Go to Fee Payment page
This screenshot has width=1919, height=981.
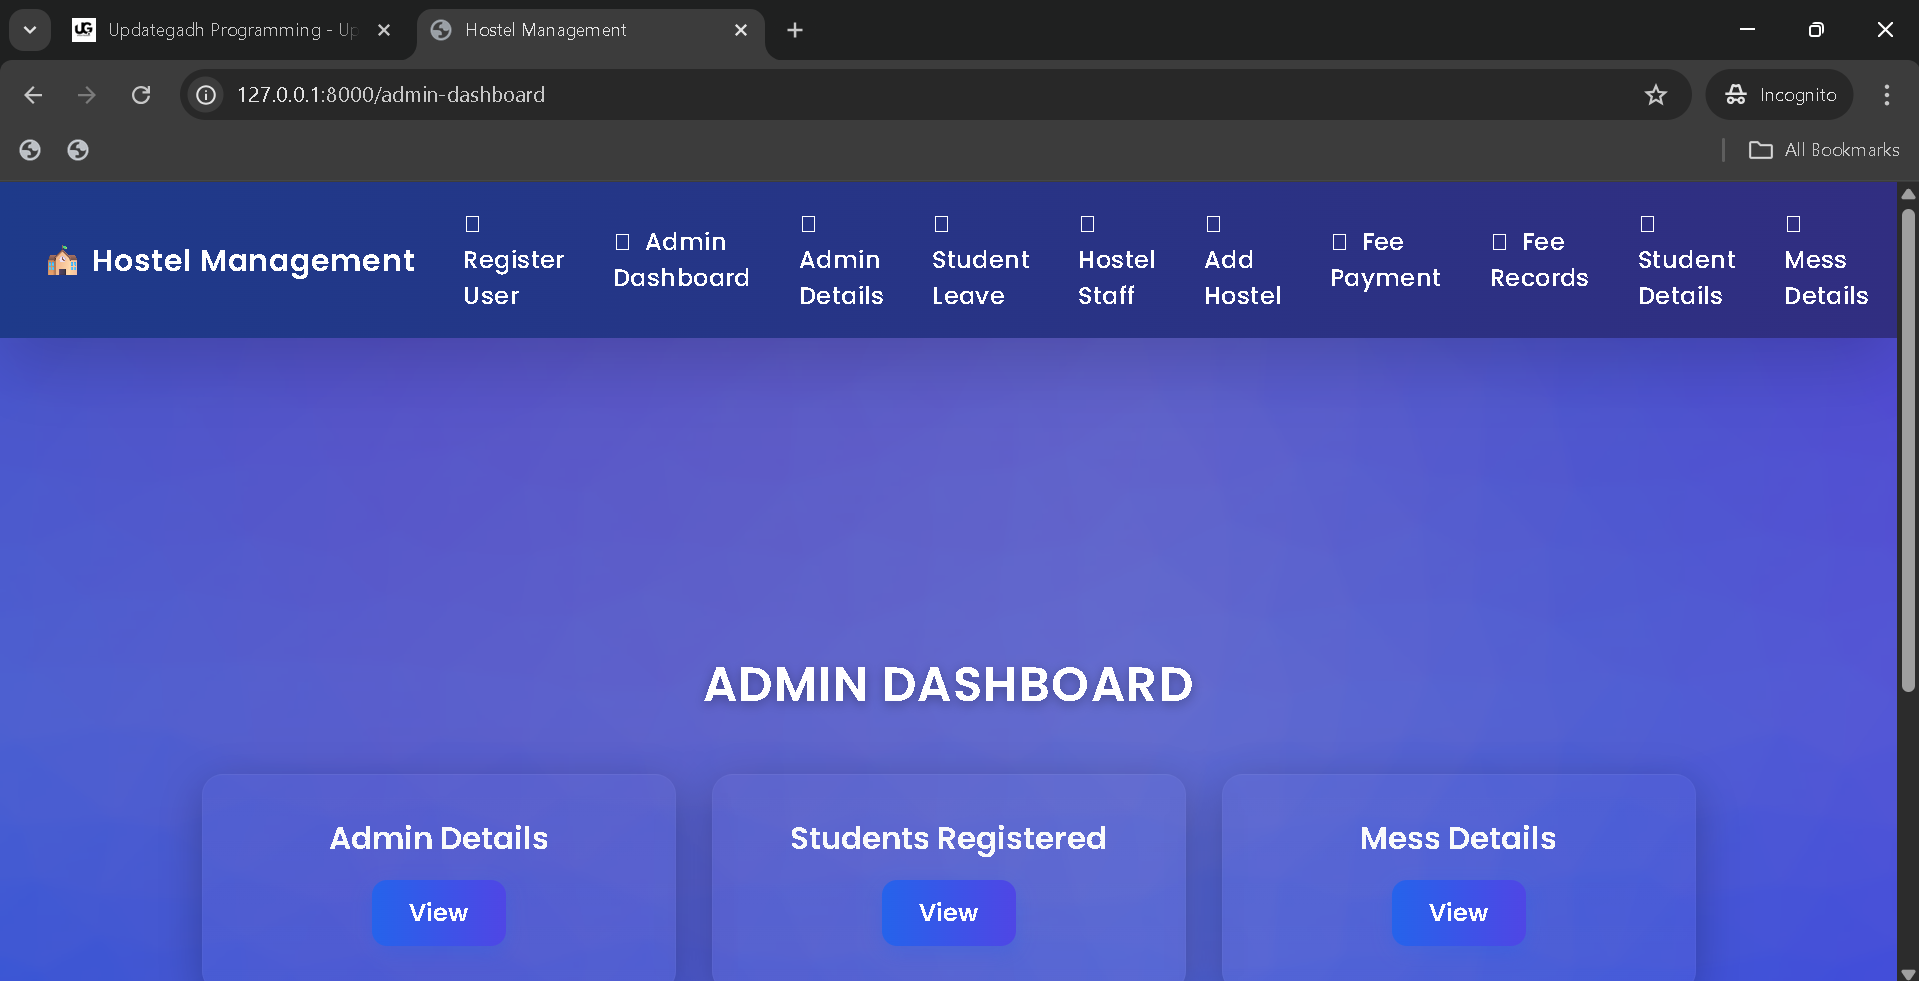point(1385,260)
